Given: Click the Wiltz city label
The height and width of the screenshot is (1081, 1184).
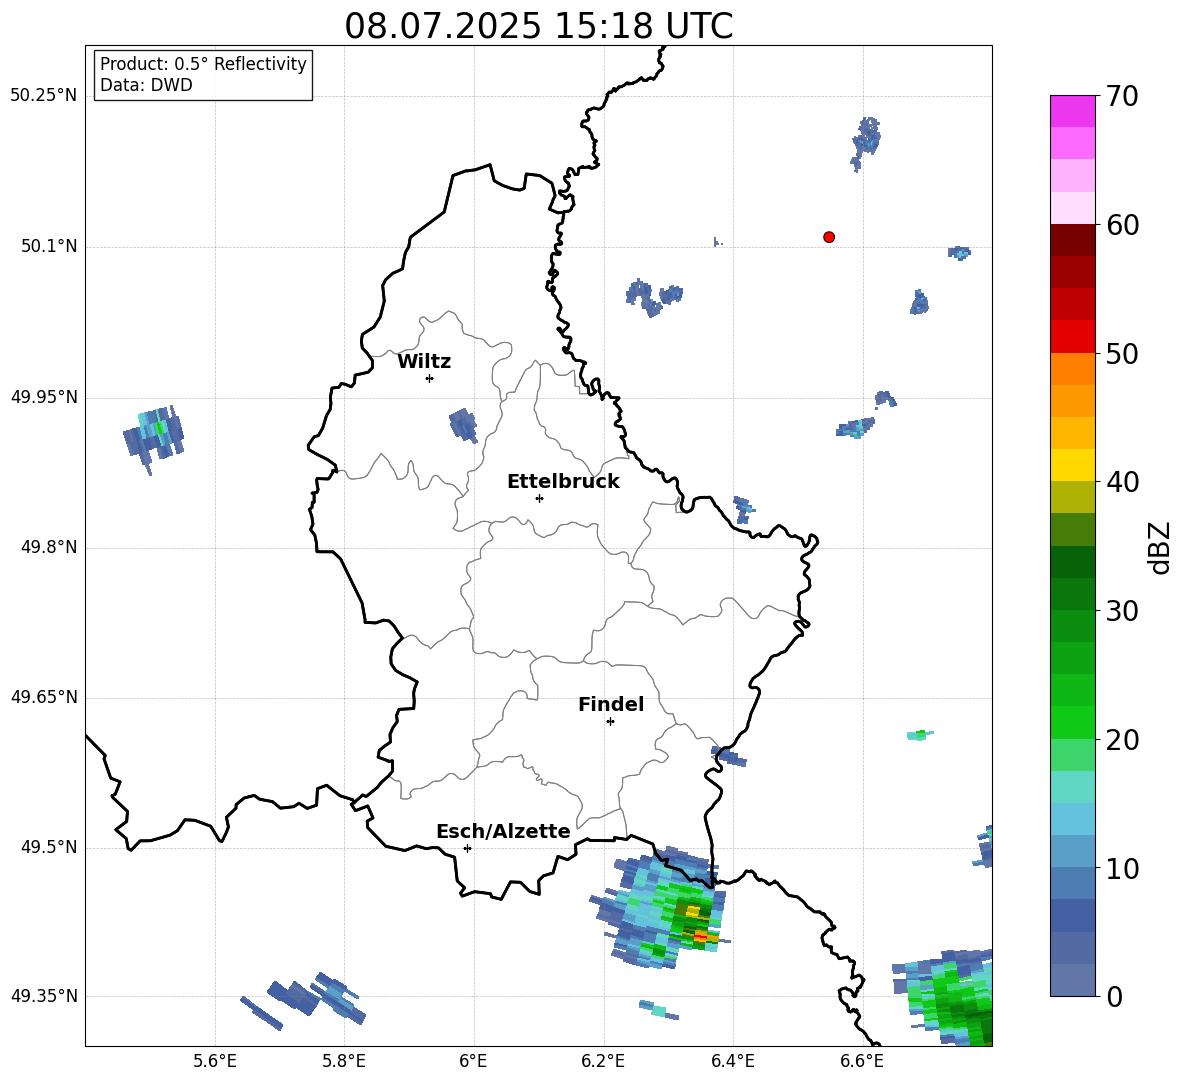Looking at the screenshot, I should point(424,362).
